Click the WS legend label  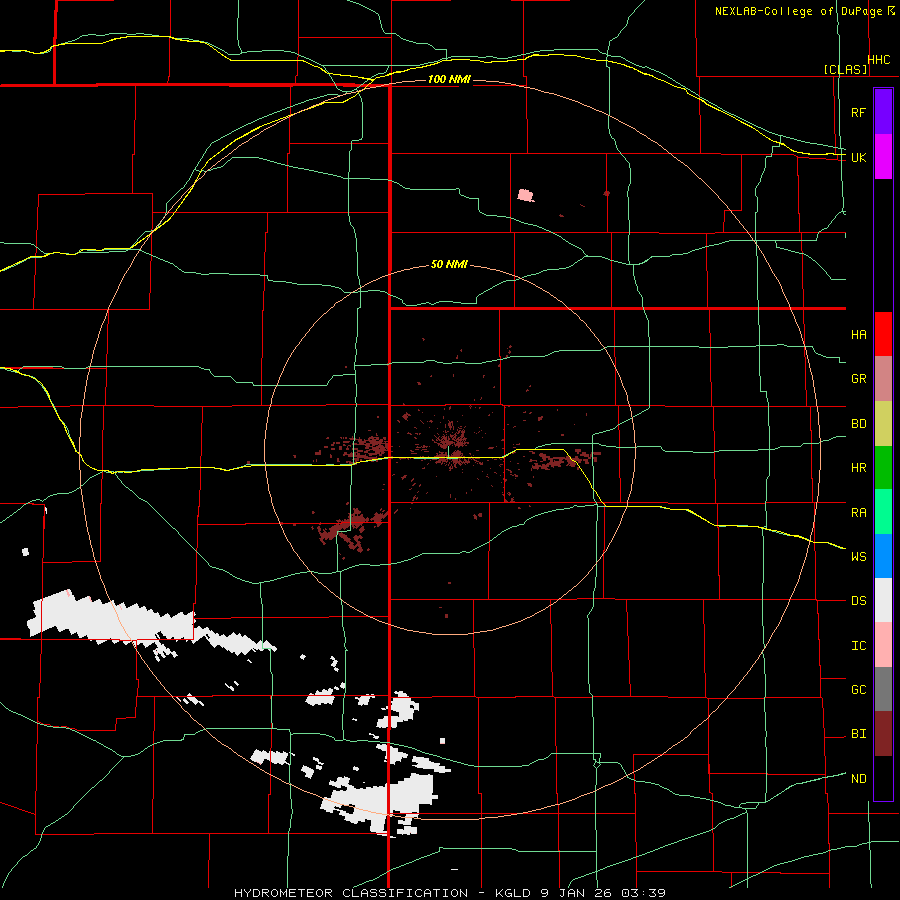click(858, 556)
